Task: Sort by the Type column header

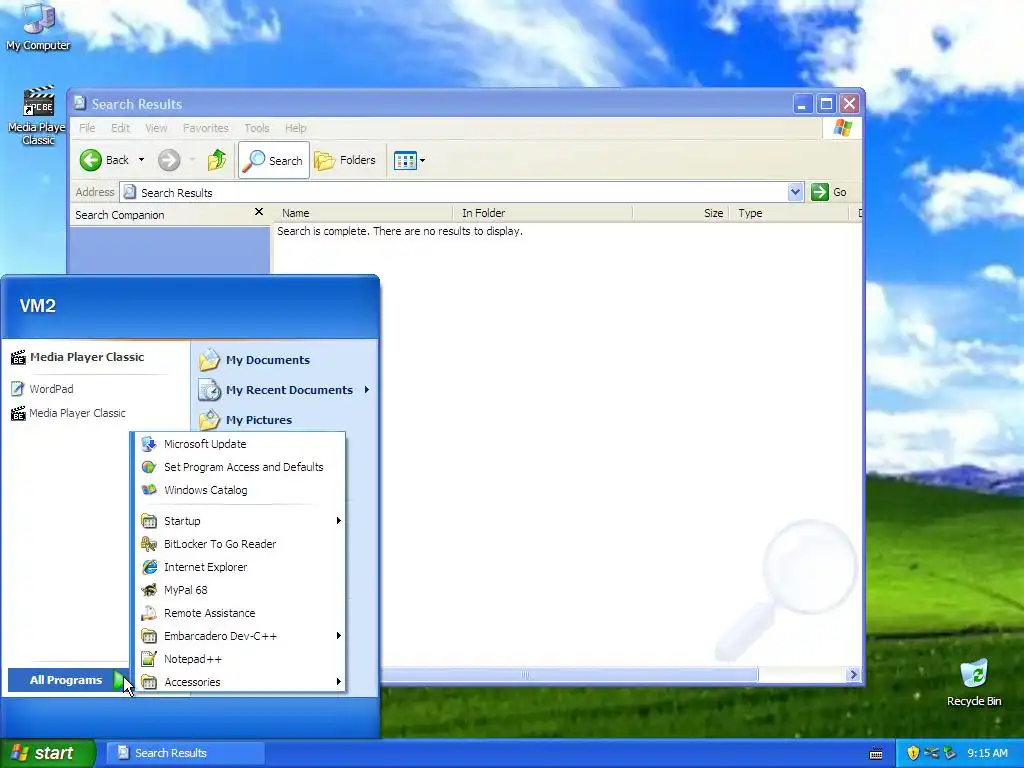Action: click(789, 213)
